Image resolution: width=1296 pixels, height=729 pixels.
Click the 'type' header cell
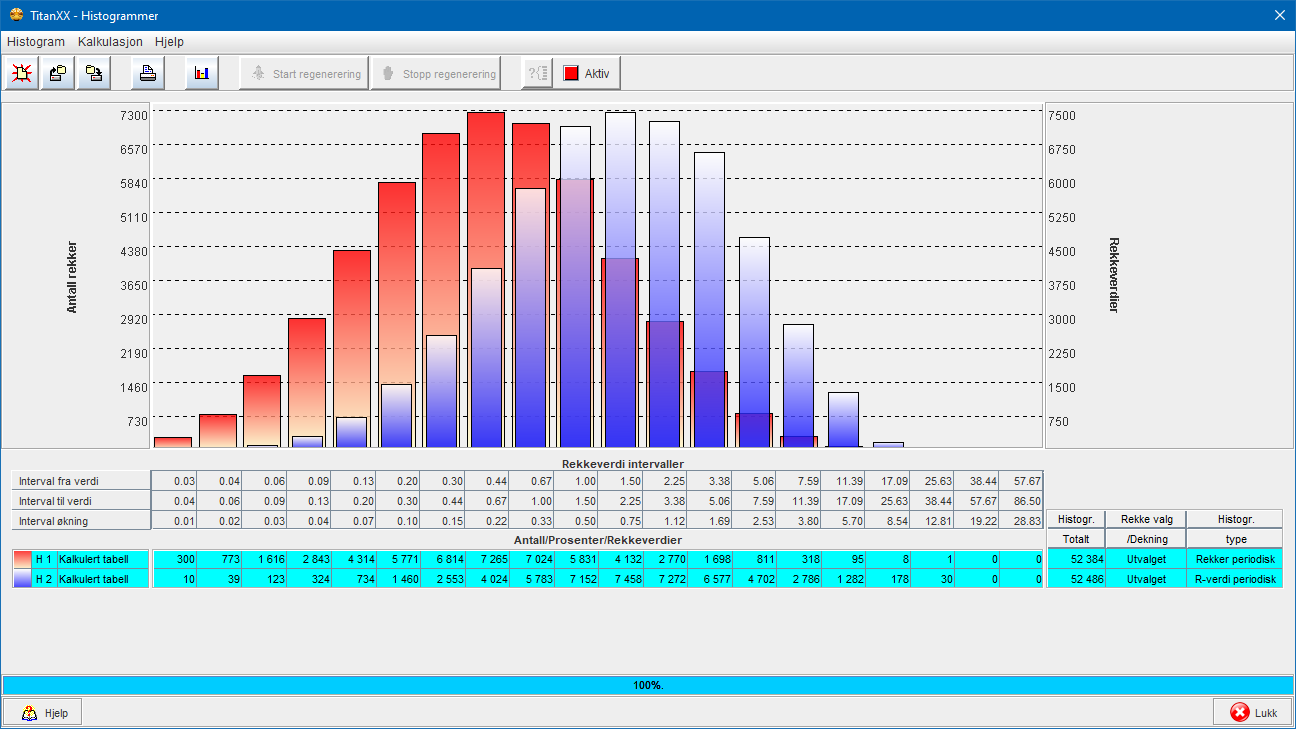pyautogui.click(x=1235, y=539)
